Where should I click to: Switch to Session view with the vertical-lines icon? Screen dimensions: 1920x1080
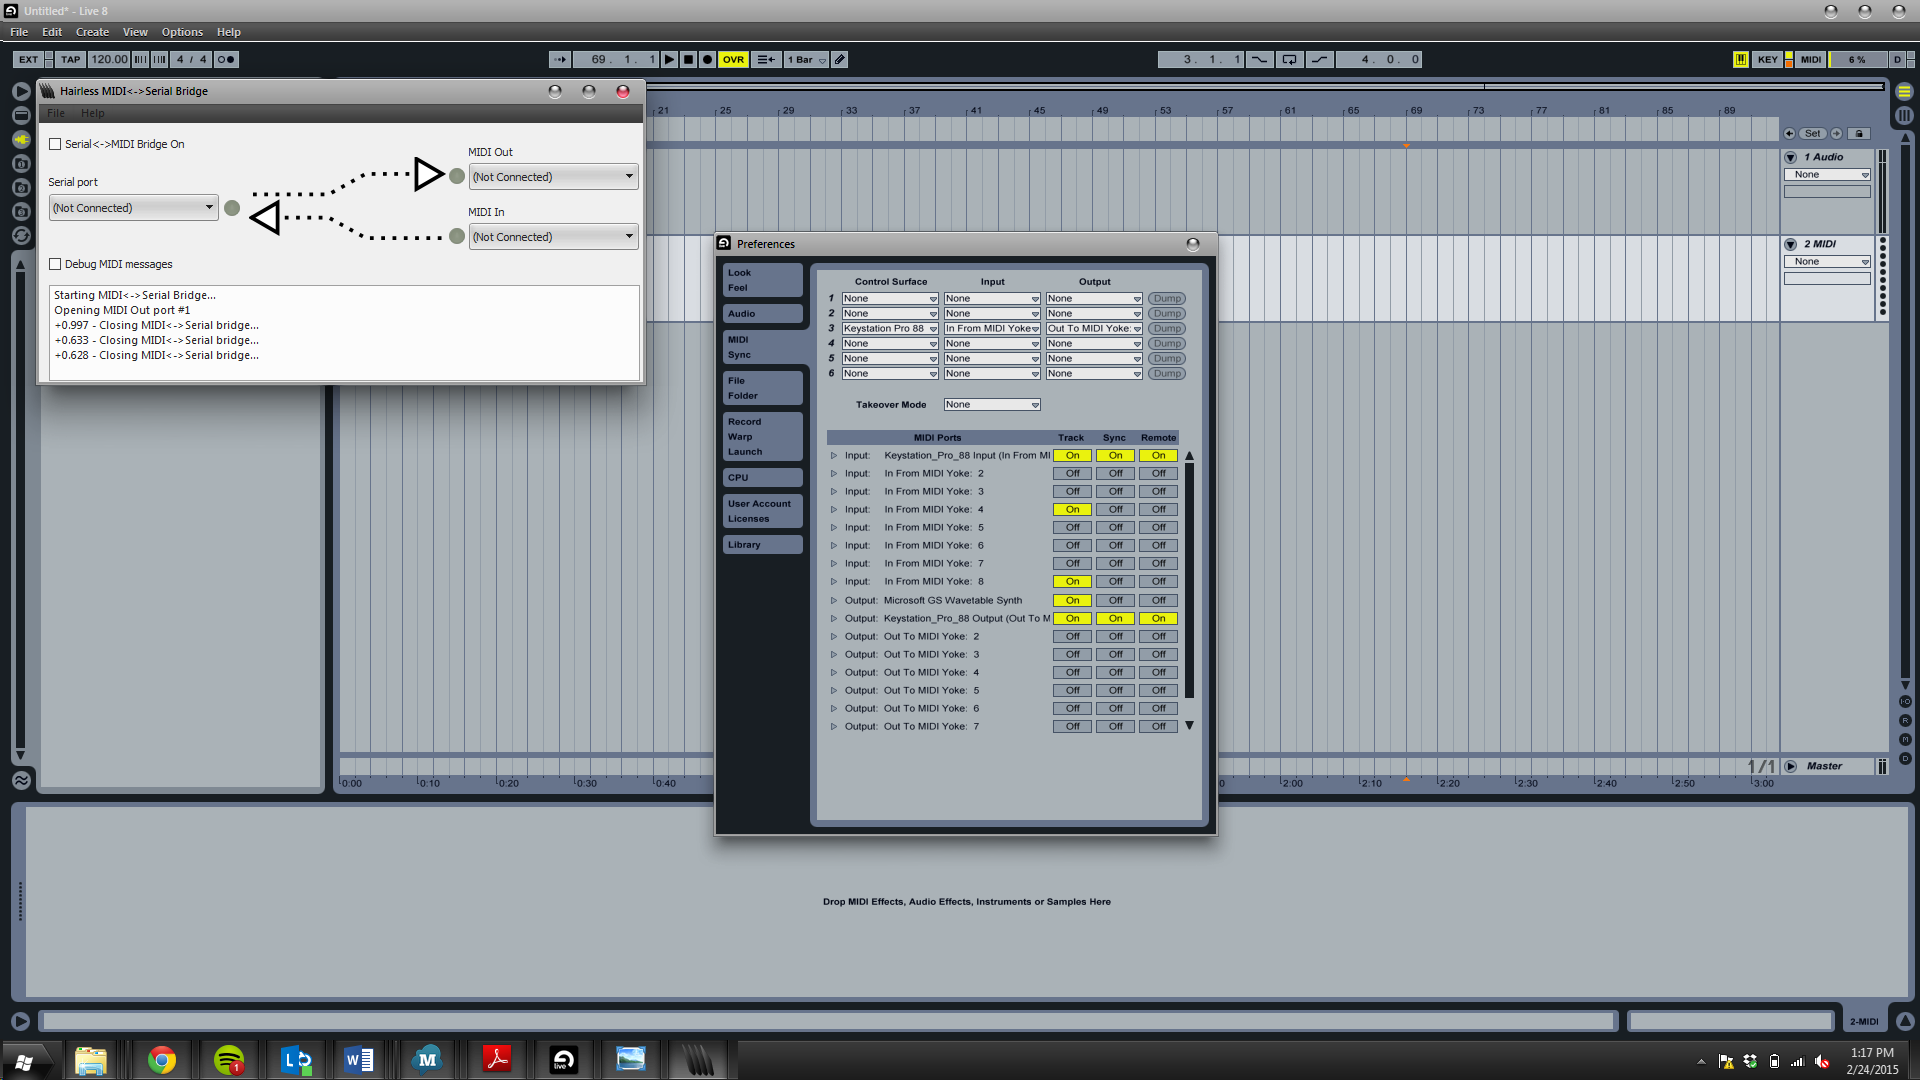(x=1904, y=115)
